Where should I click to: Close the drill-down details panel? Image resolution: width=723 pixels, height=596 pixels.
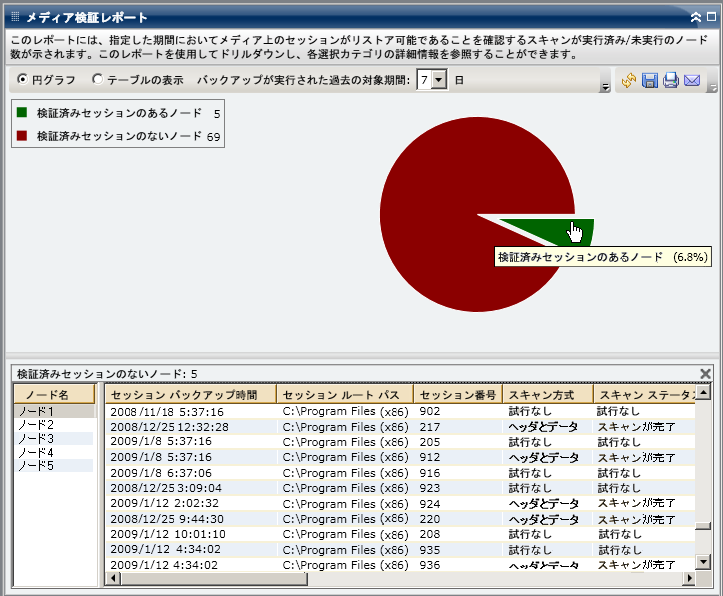click(x=705, y=373)
